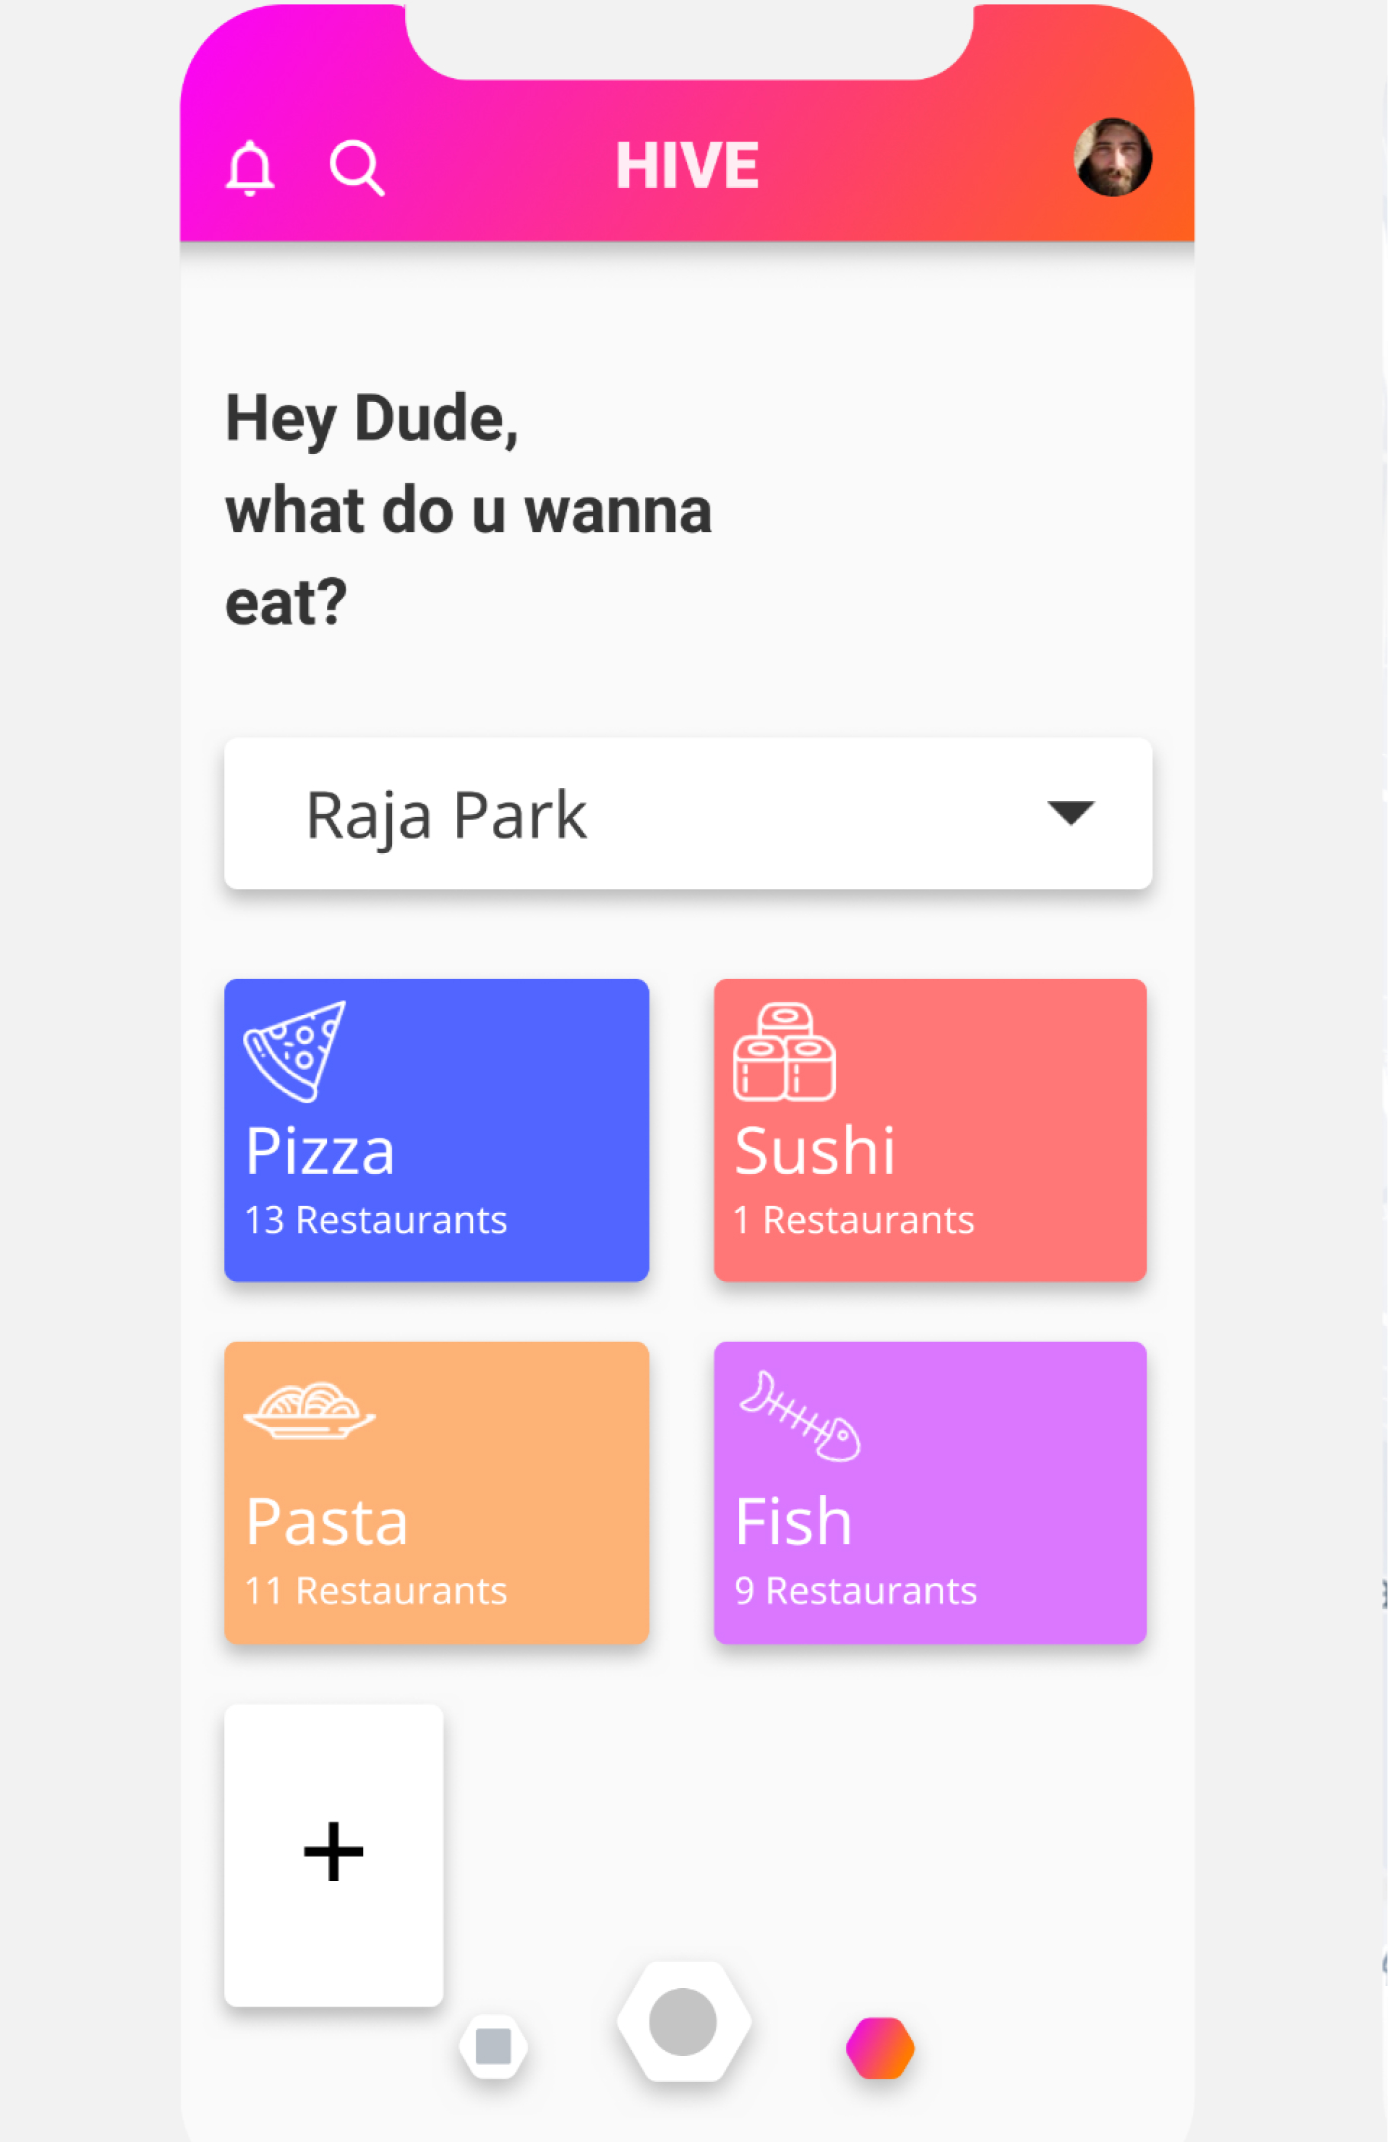Click the fish skeleton icon
1388x2142 pixels.
point(800,1415)
